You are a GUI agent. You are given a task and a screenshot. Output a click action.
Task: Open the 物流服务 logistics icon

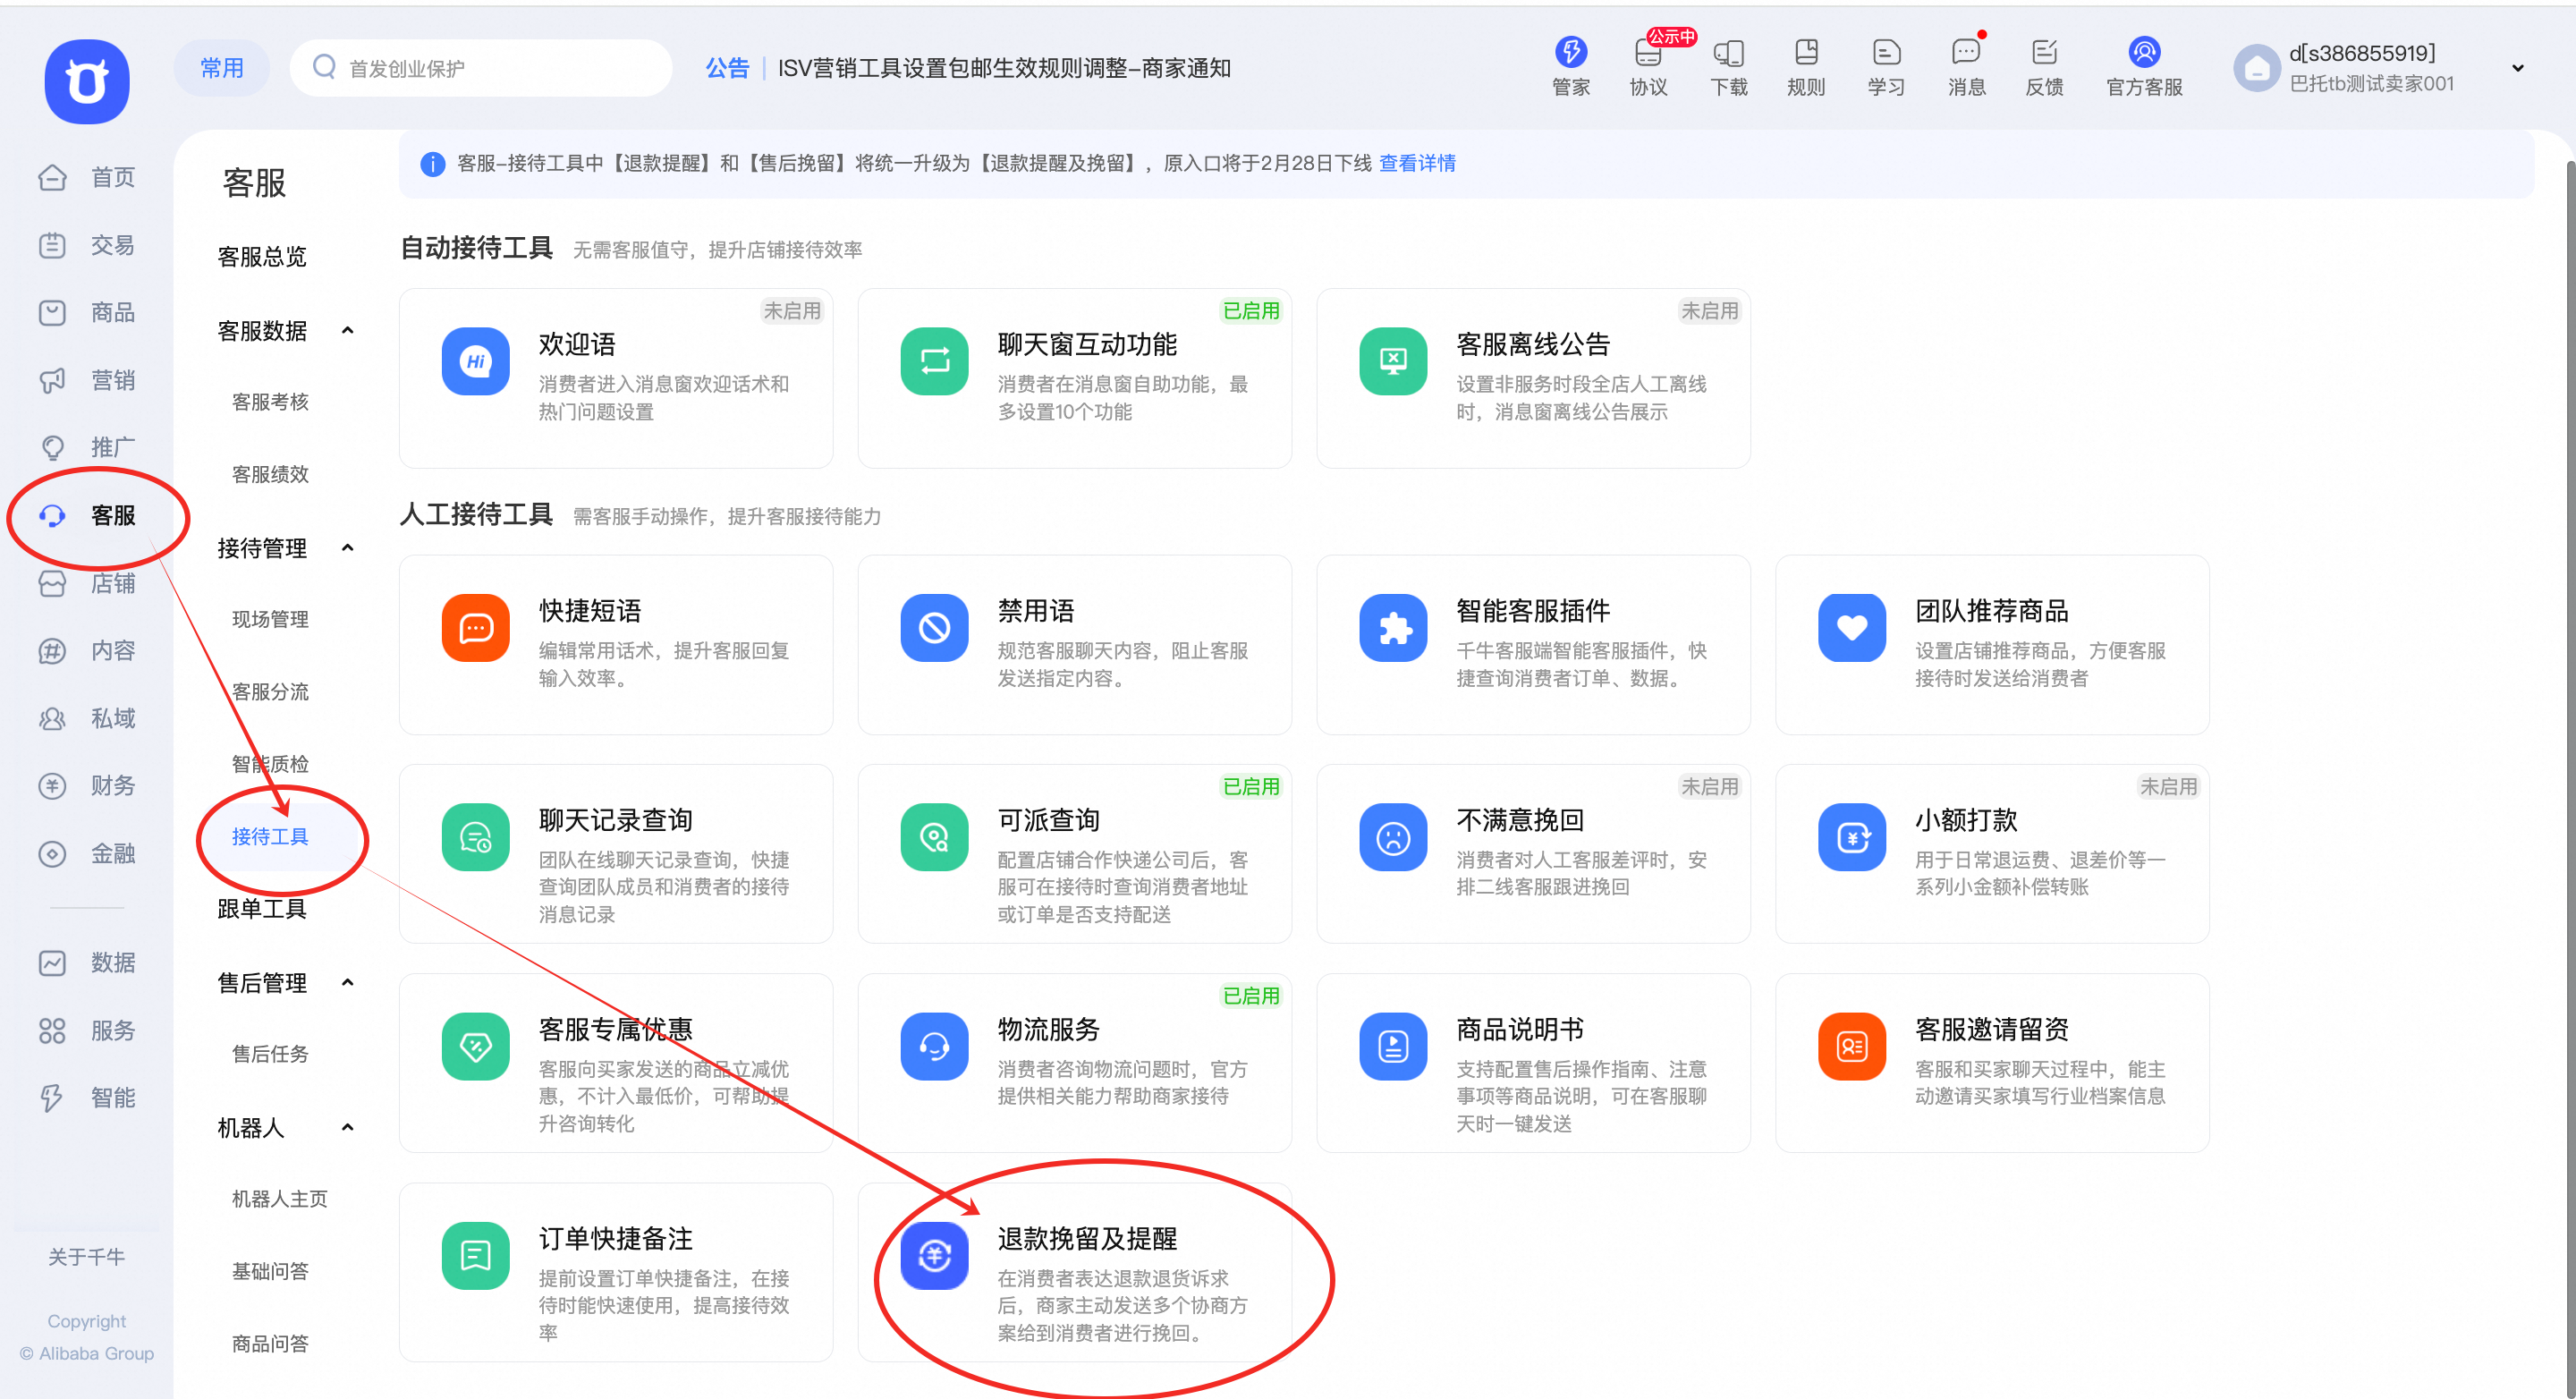(934, 1046)
